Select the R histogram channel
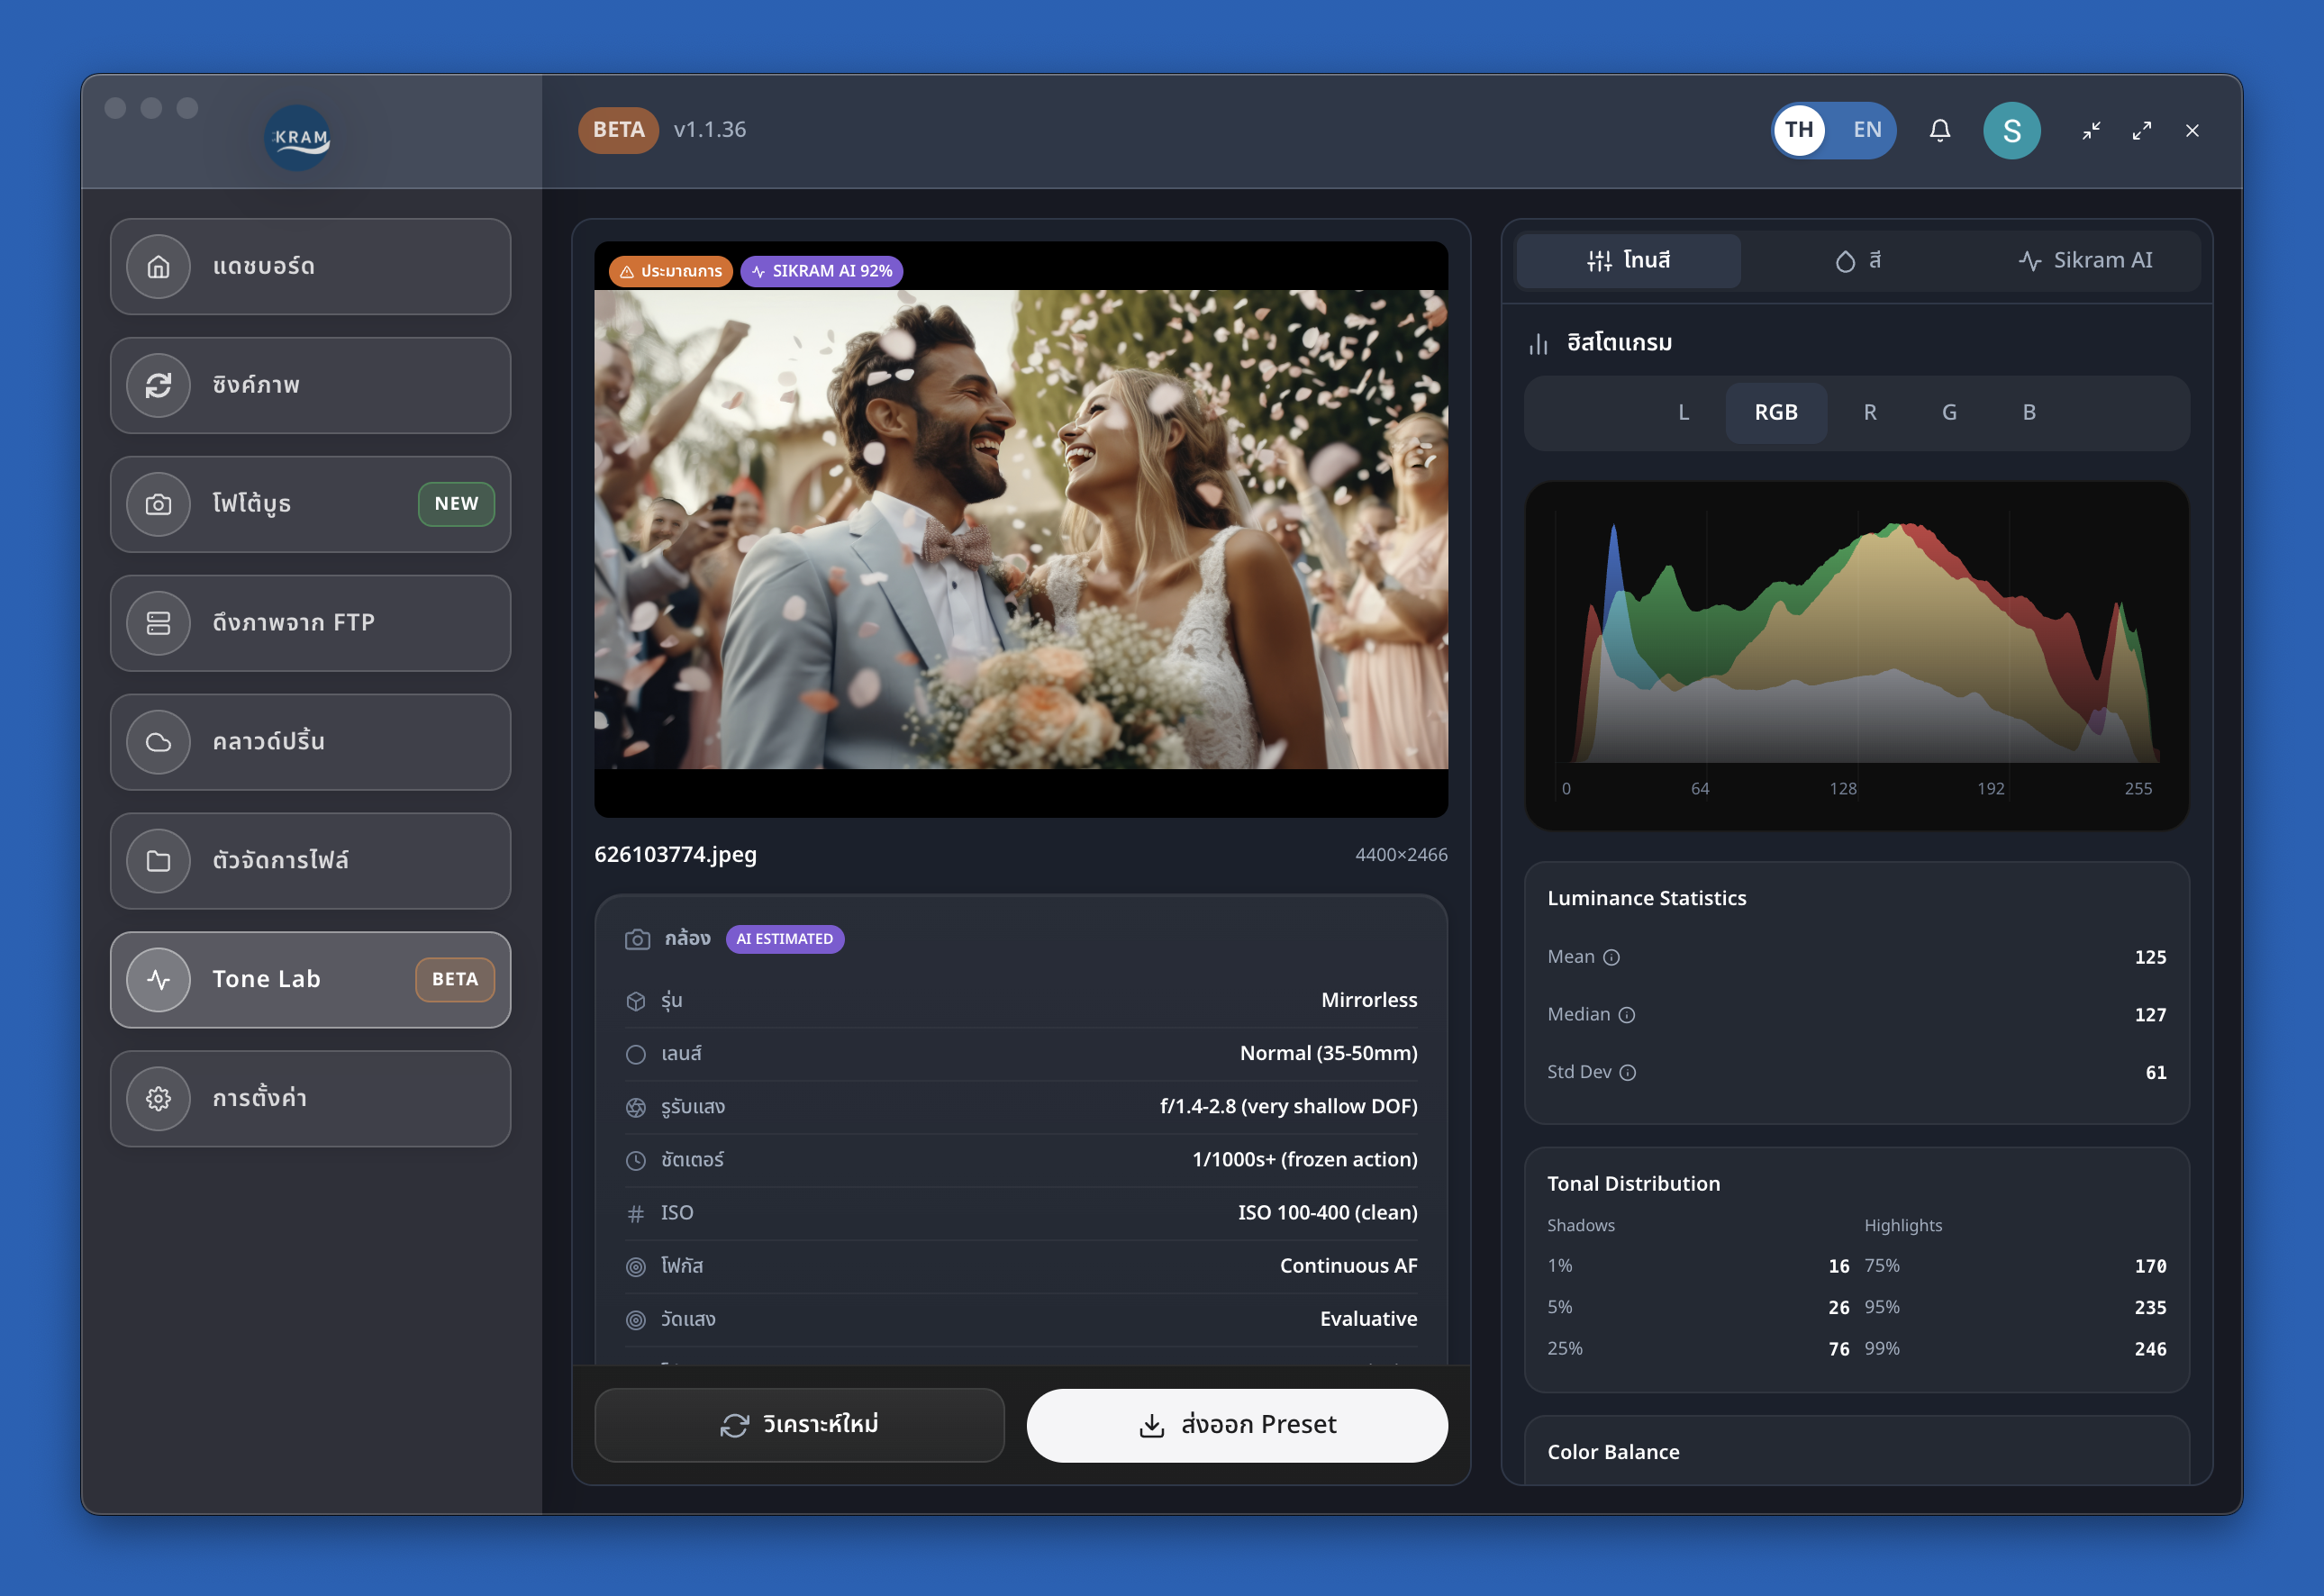 1869,412
